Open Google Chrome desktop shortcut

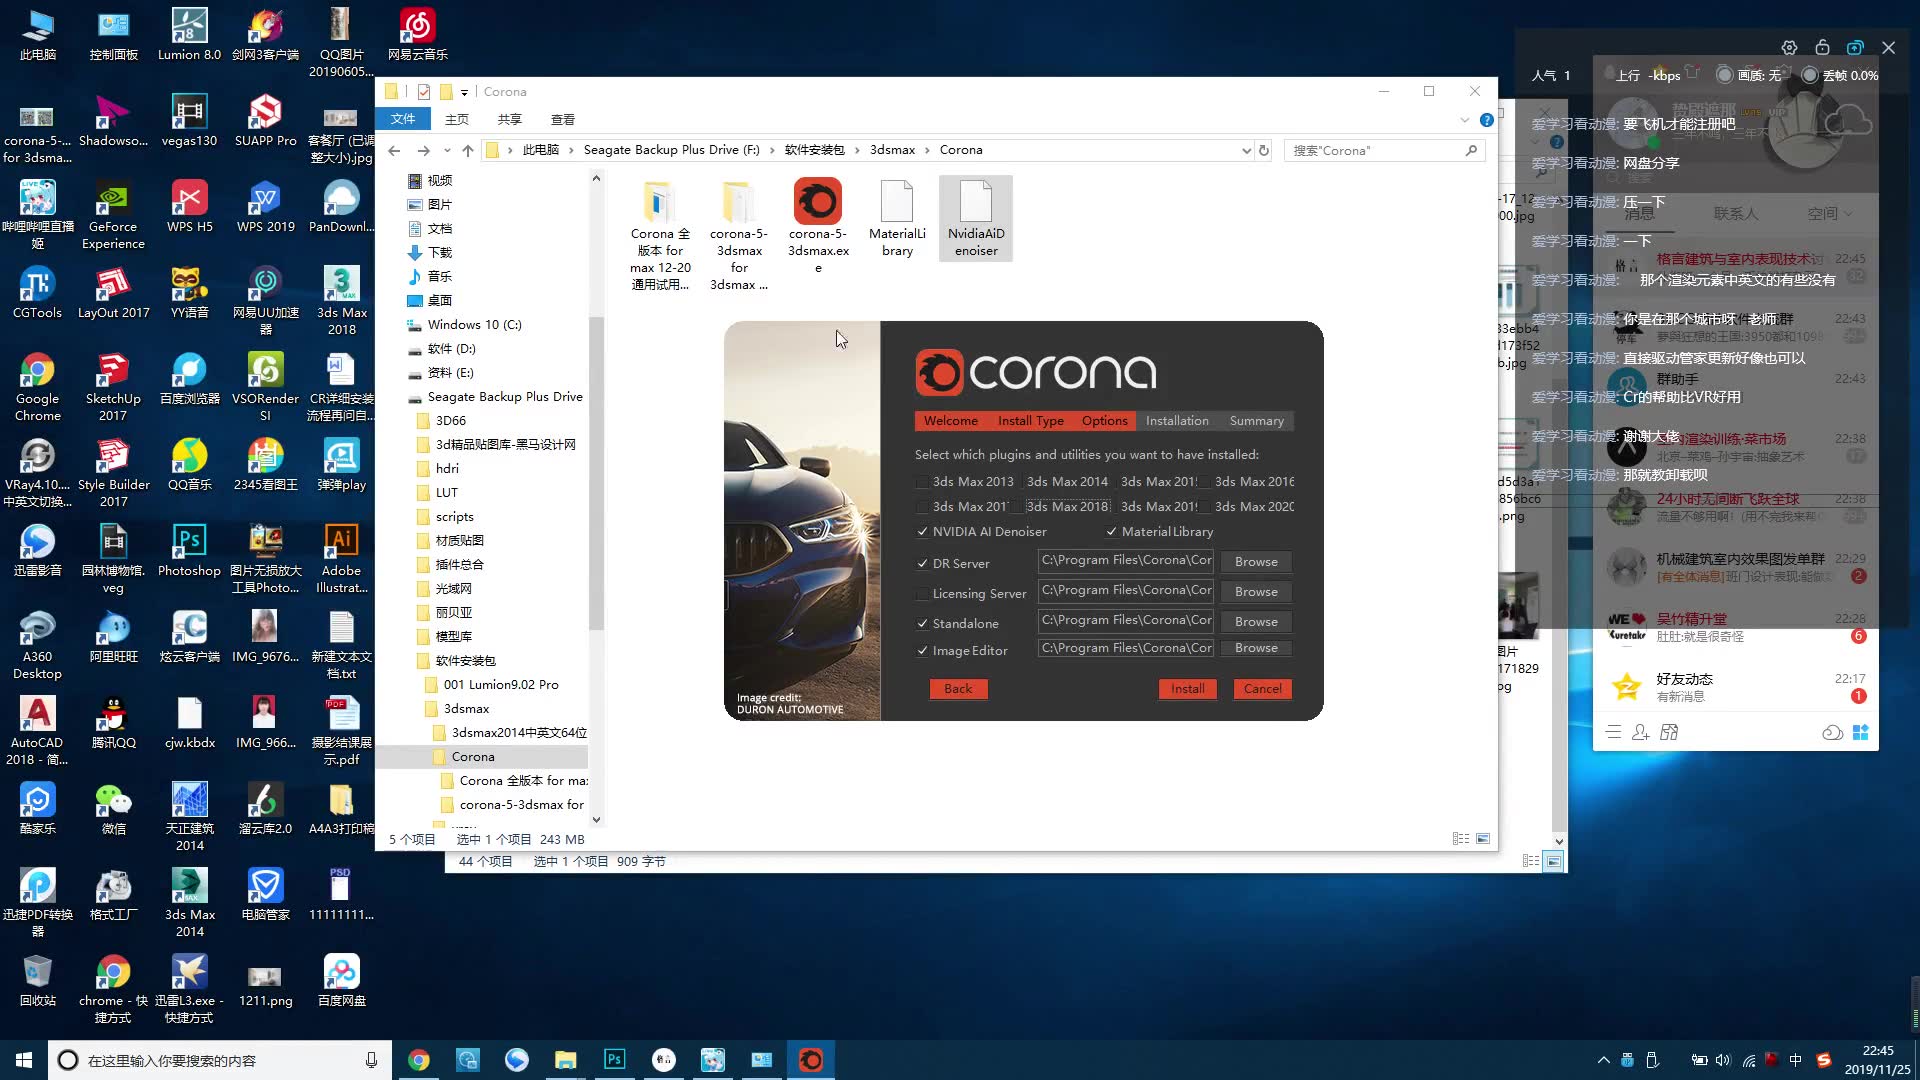[x=37, y=388]
